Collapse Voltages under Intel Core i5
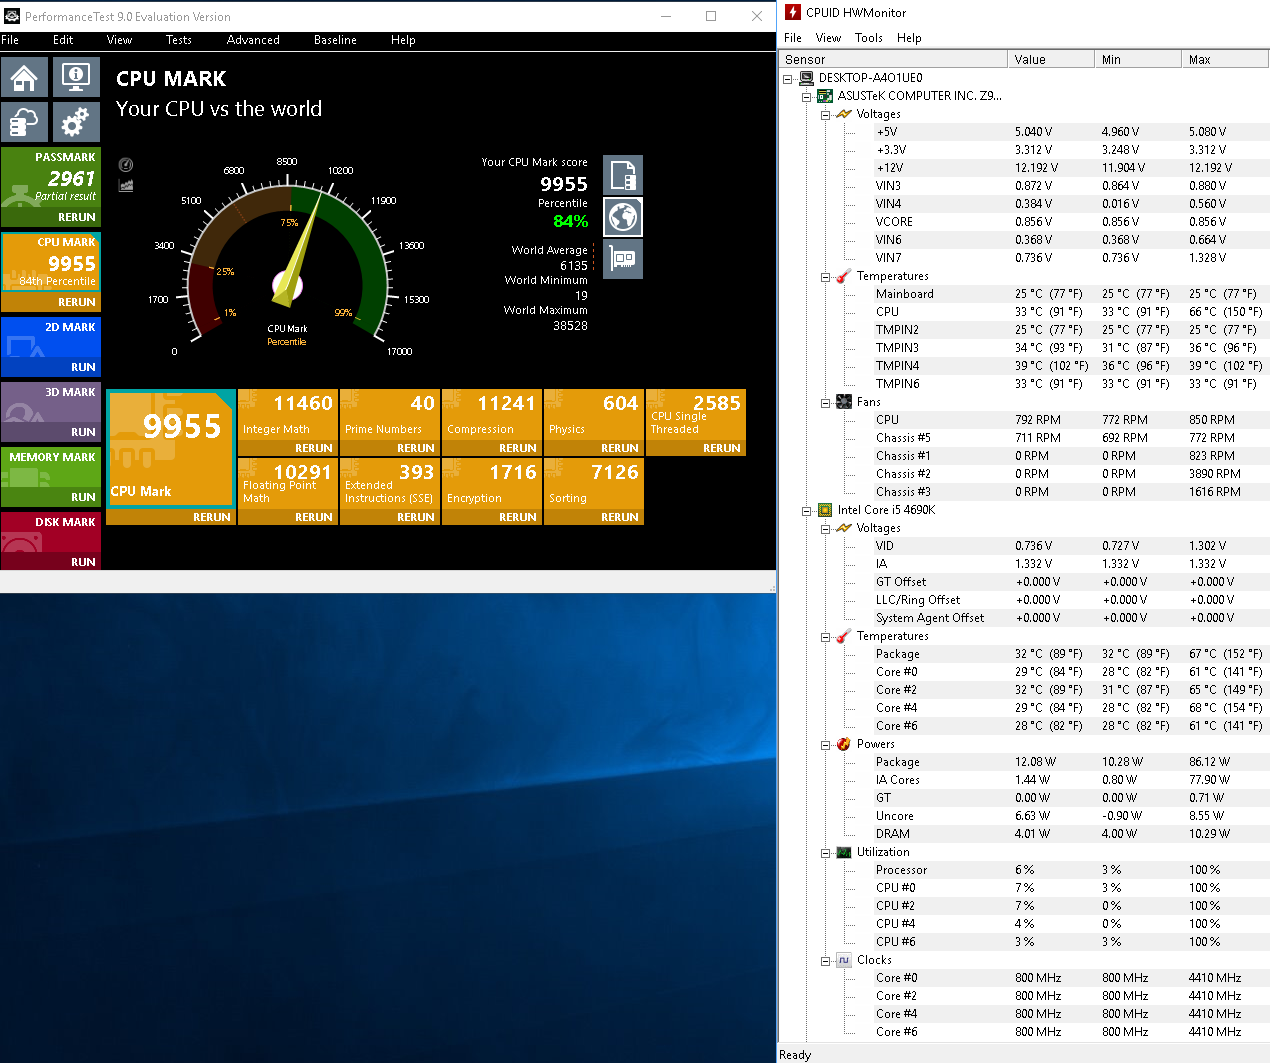The width and height of the screenshot is (1270, 1063). point(826,528)
